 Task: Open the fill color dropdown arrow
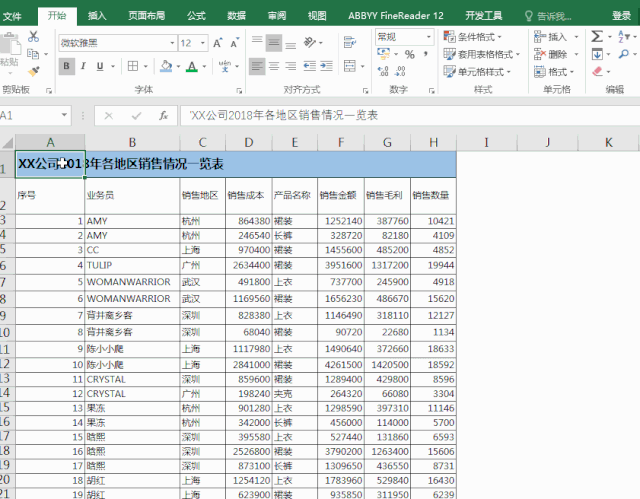tap(178, 66)
